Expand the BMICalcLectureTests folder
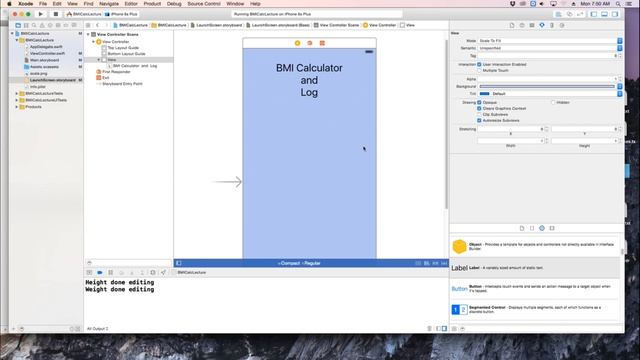Image resolution: width=640 pixels, height=360 pixels. tap(17, 93)
